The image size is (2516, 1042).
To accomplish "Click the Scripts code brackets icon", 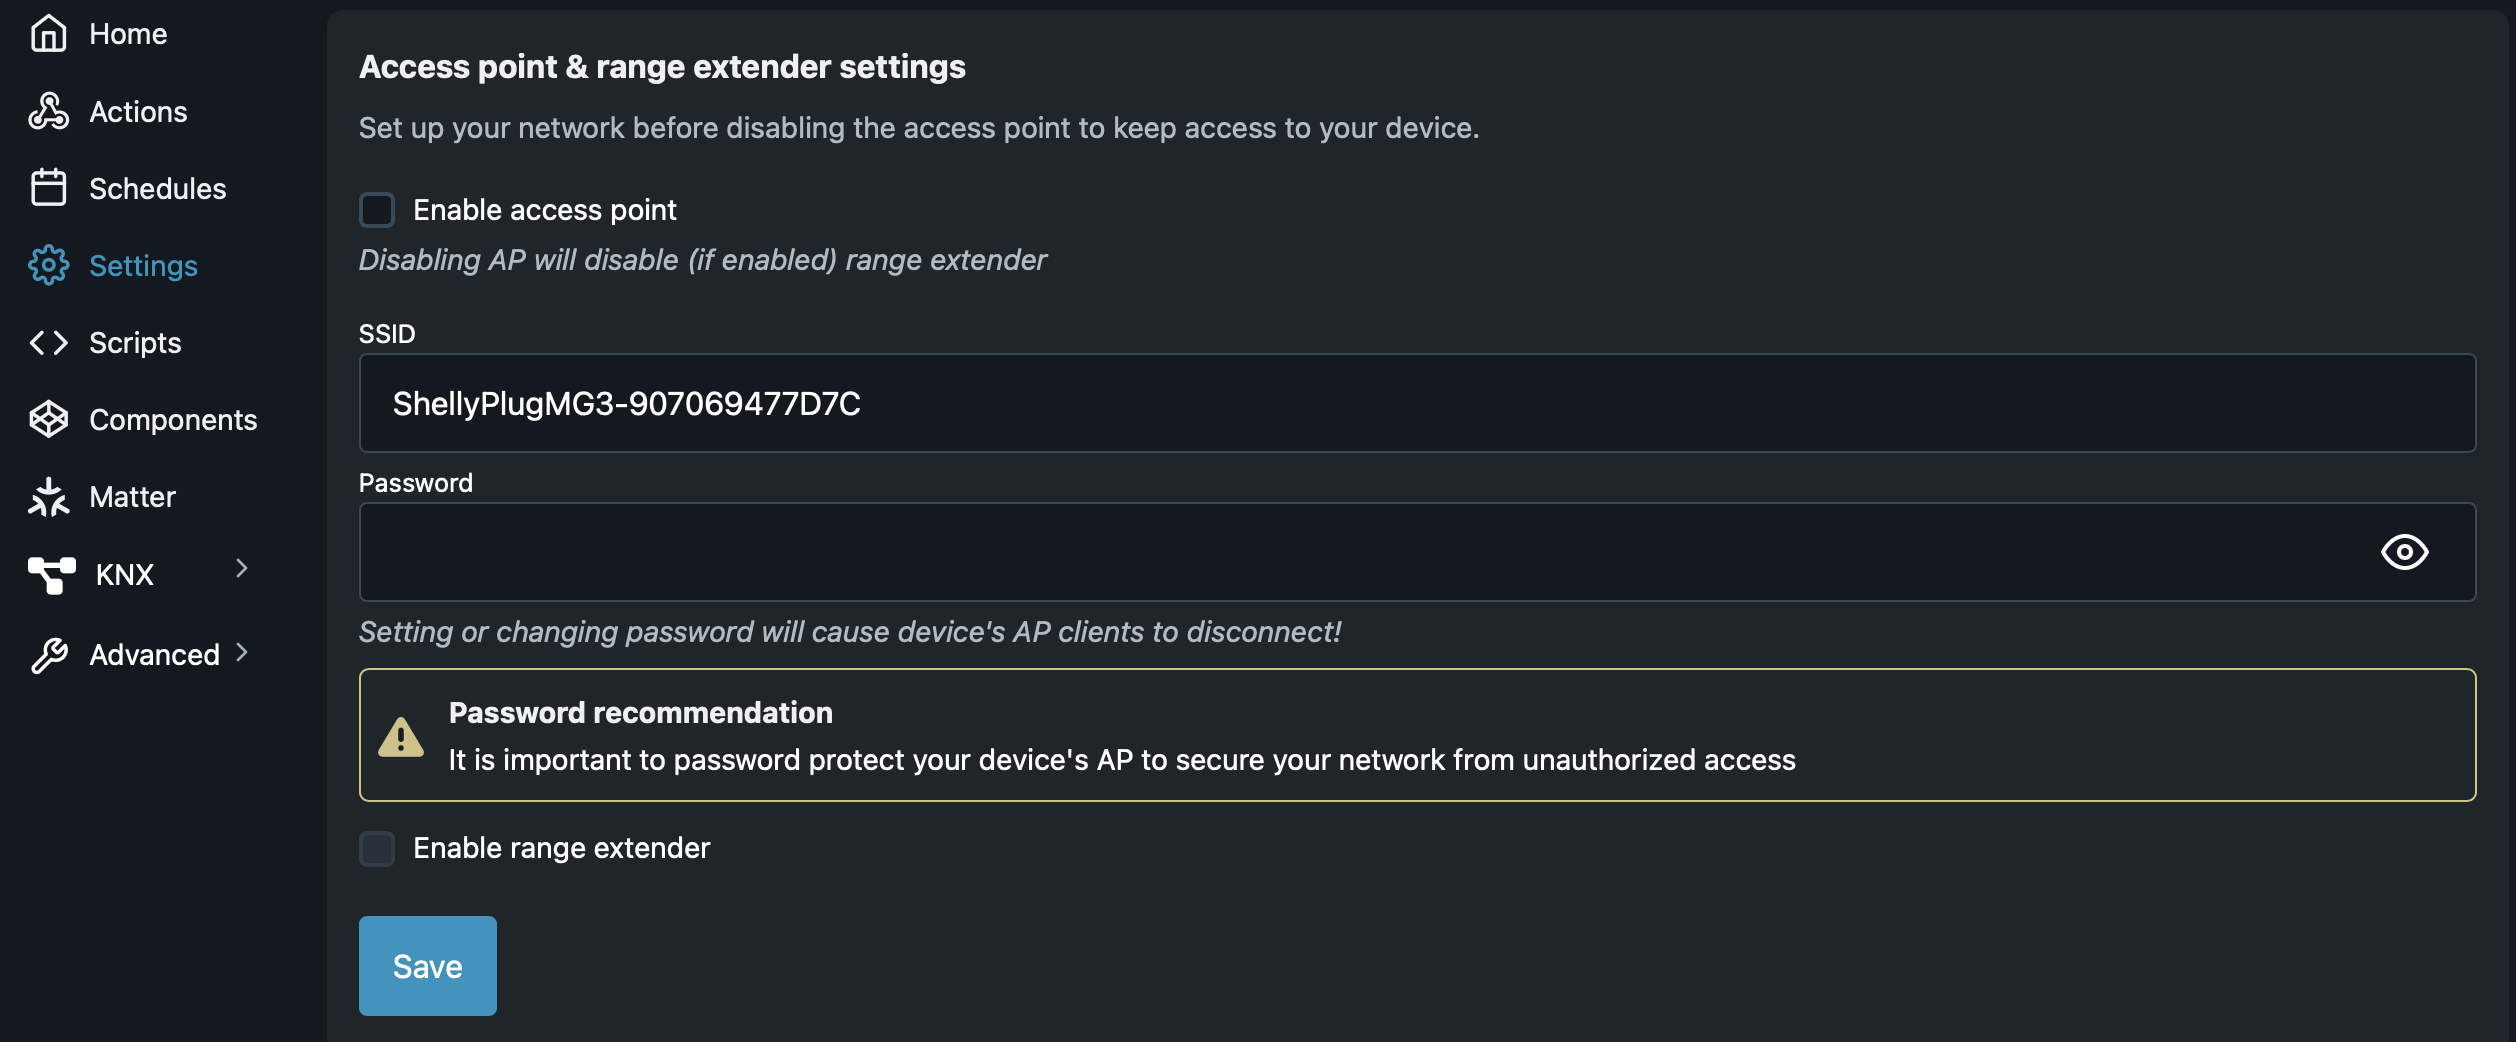I will click(48, 343).
